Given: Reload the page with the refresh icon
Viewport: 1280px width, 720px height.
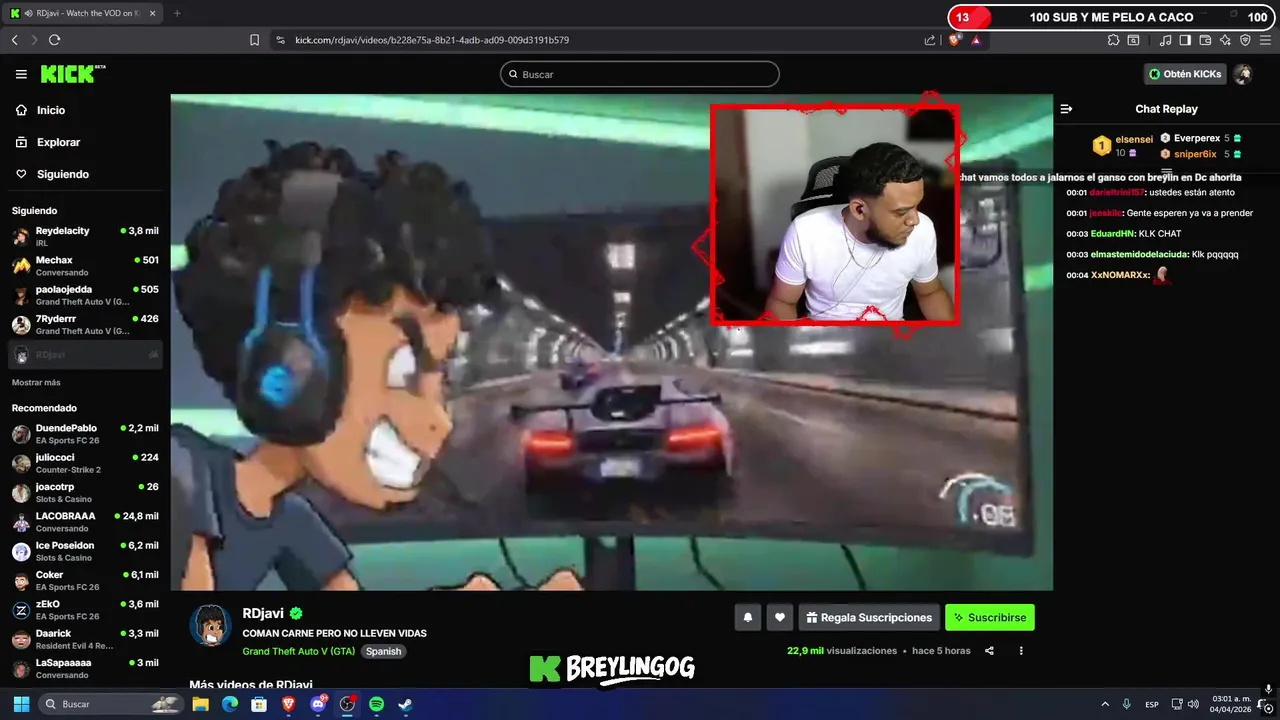Looking at the screenshot, I should 54,40.
